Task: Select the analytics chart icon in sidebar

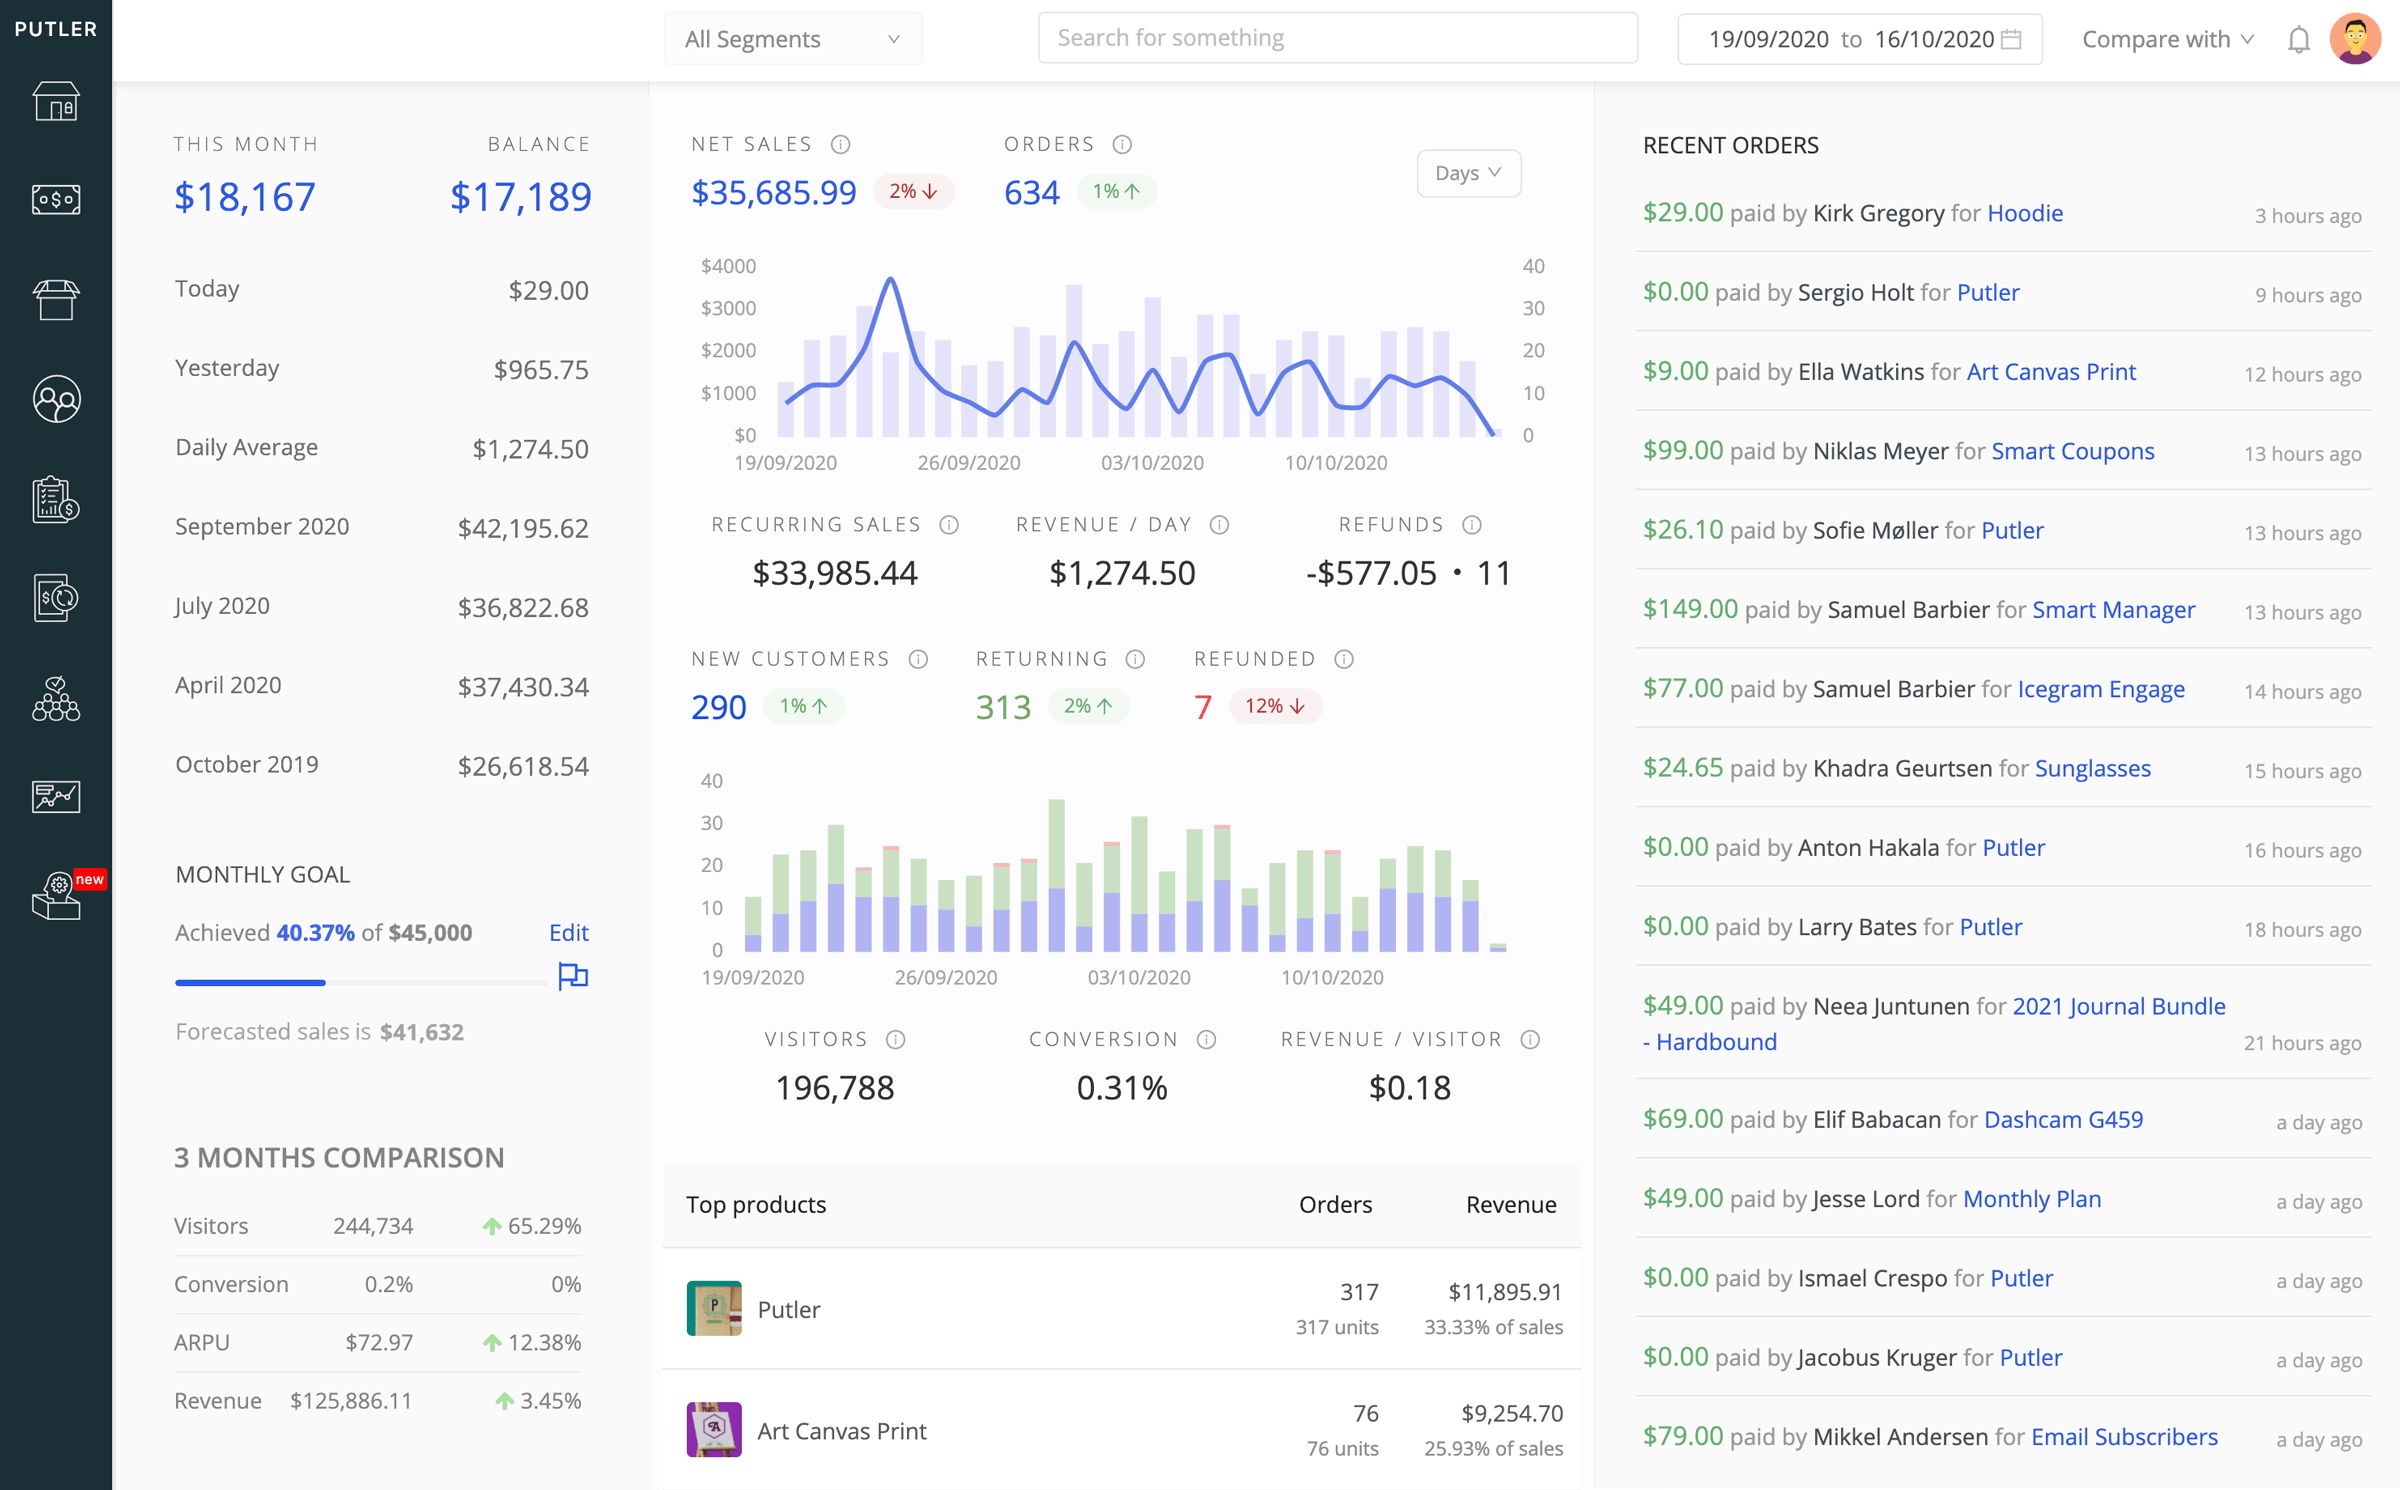Action: [x=55, y=795]
